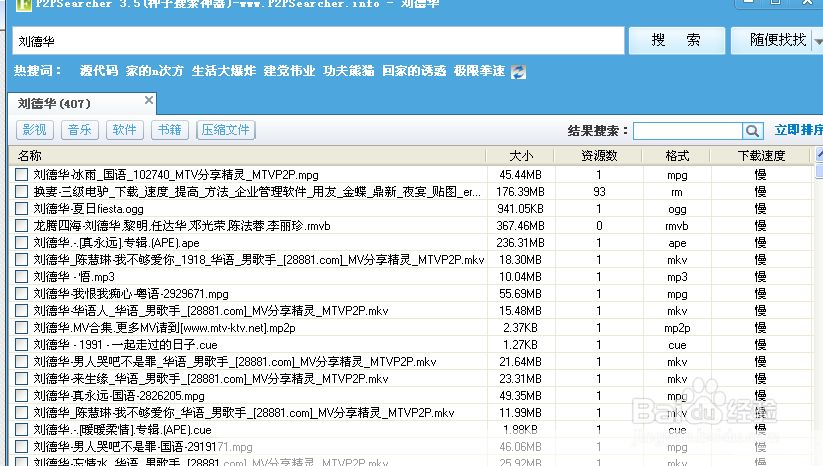Click hot keyword 功夫熊猫

(x=349, y=71)
